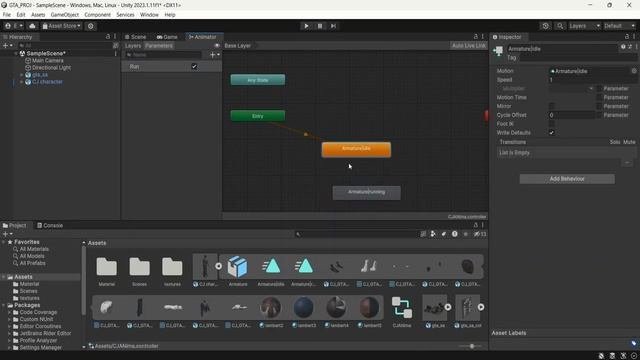Click the Add Behaviour button
Image resolution: width=640 pixels, height=360 pixels.
(x=567, y=179)
